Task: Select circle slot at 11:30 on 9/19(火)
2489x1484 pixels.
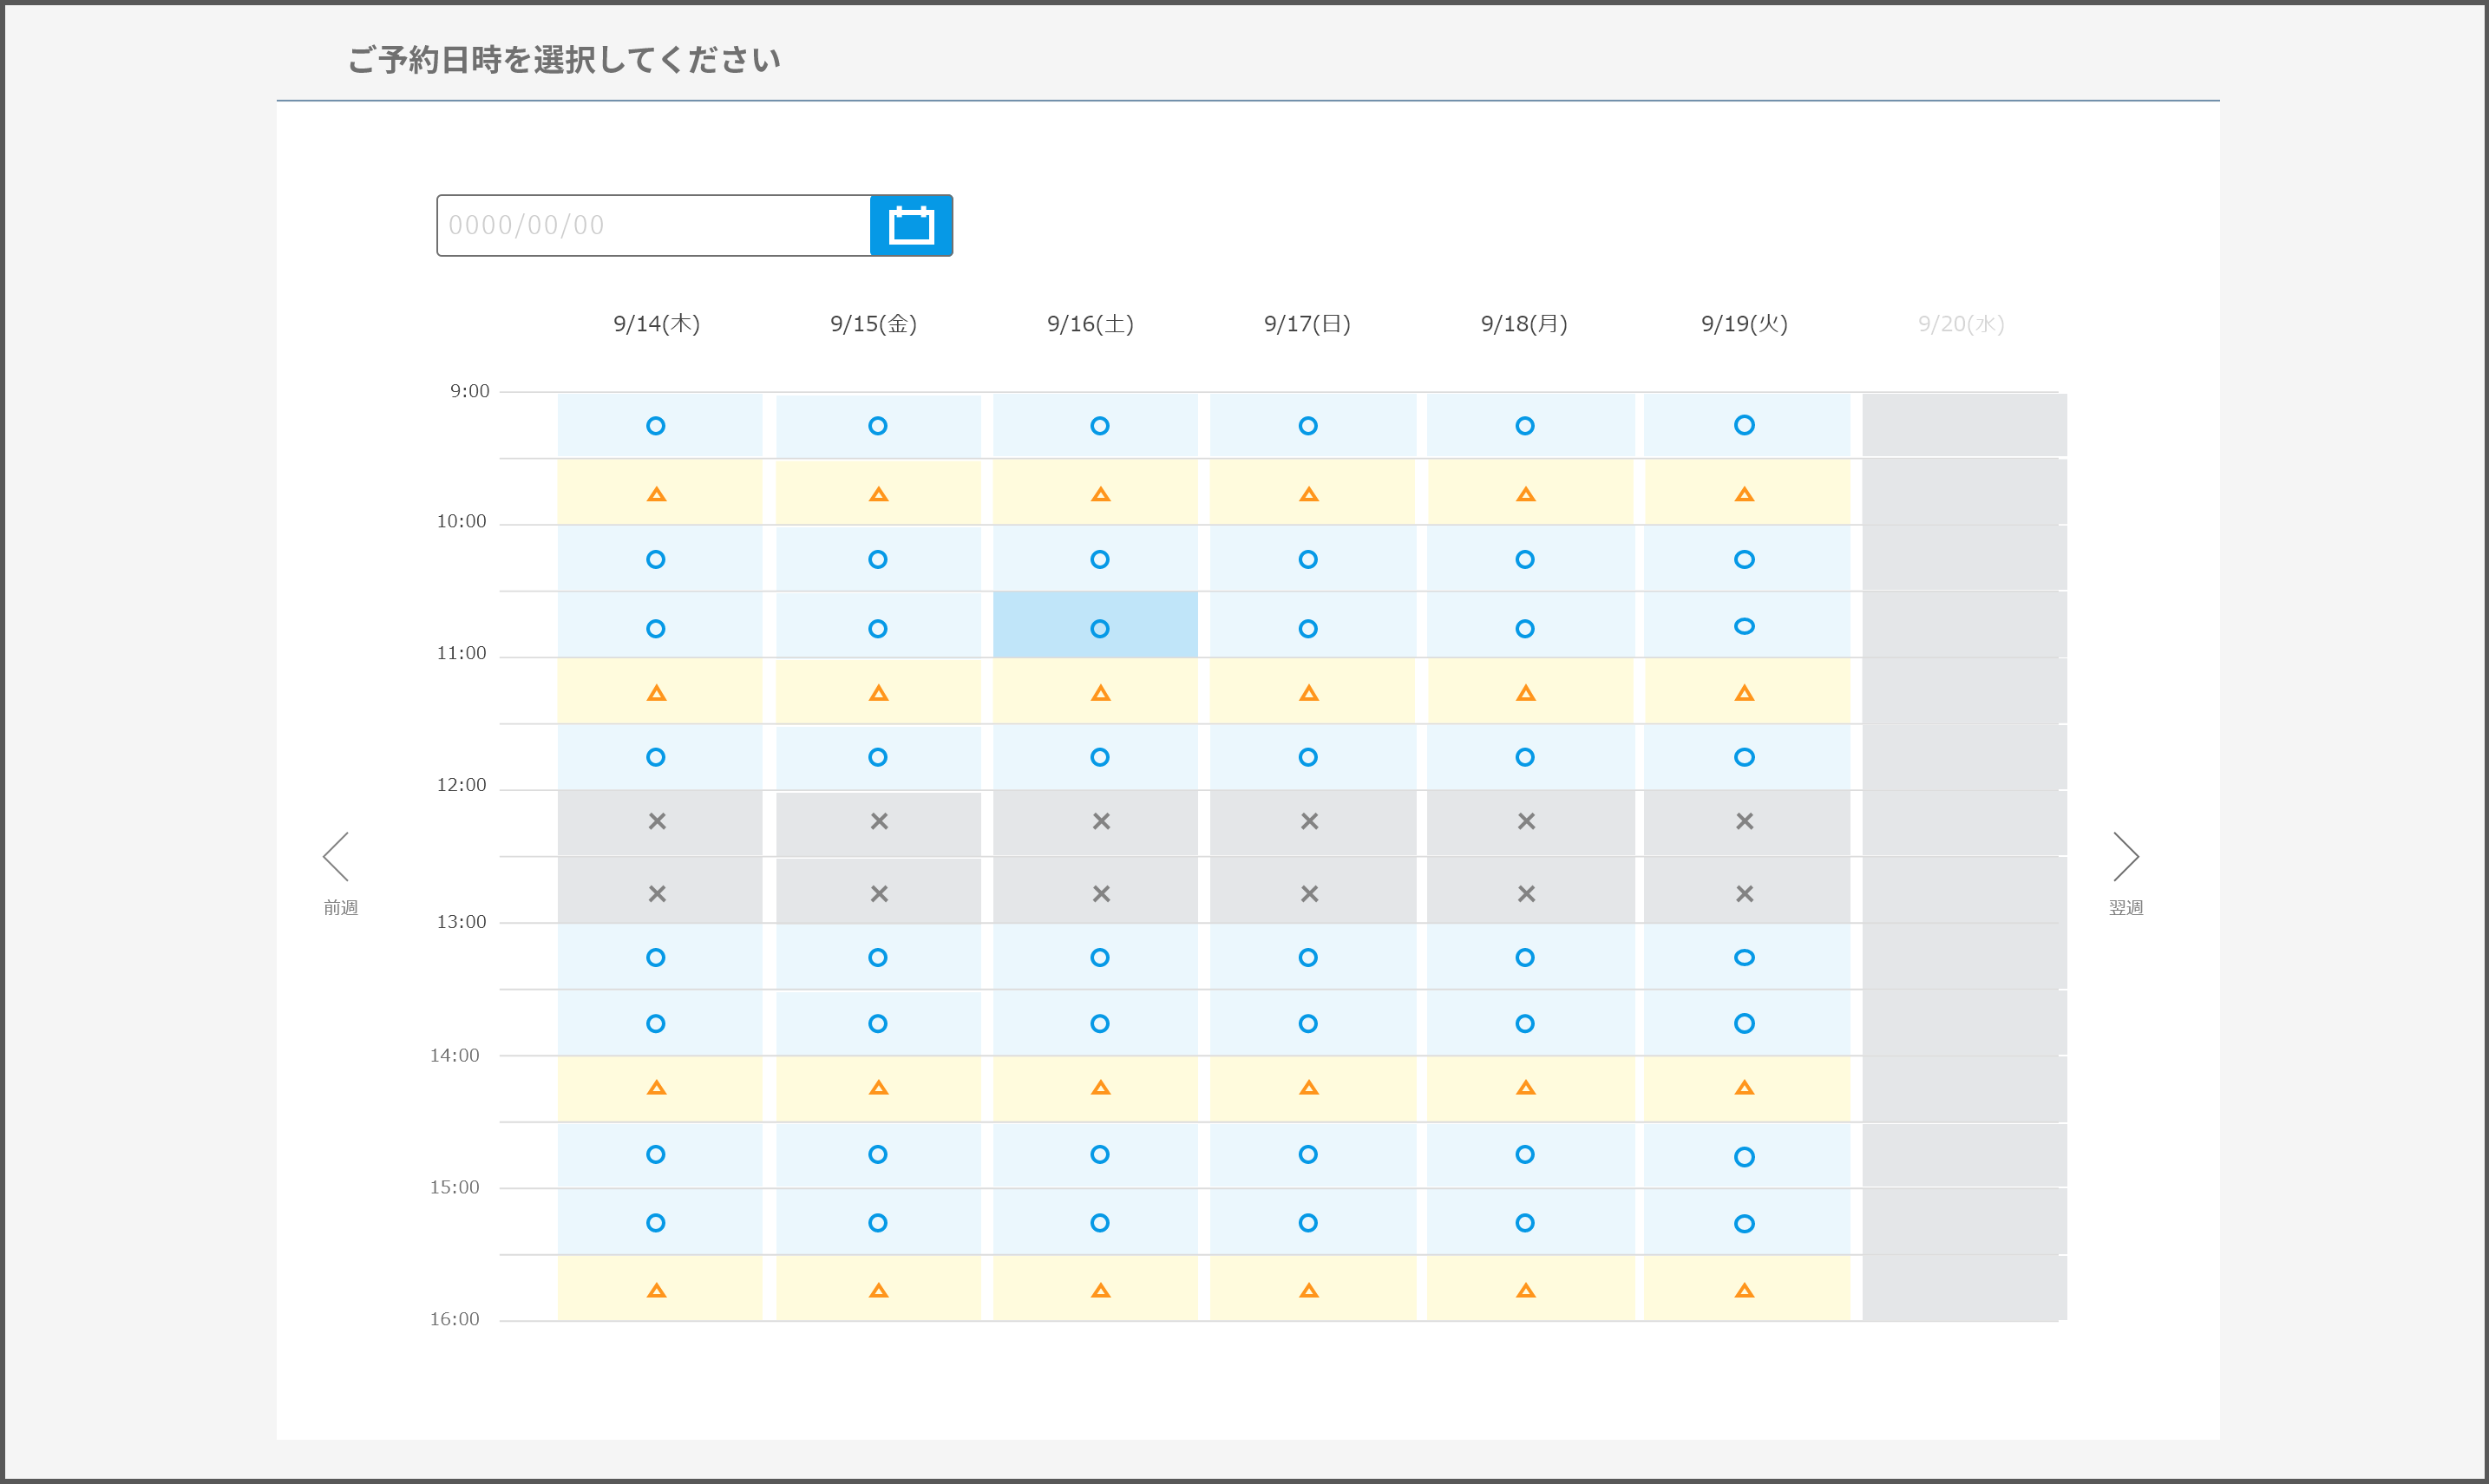Action: coord(1744,757)
